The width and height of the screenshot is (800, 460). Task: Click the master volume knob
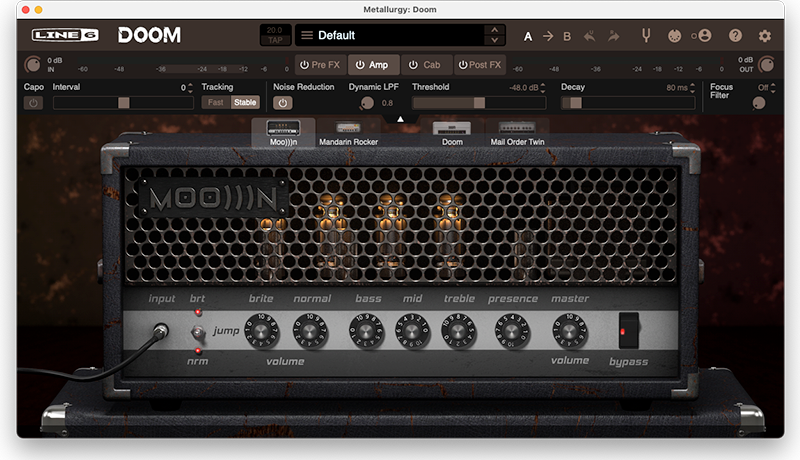pyautogui.click(x=569, y=331)
